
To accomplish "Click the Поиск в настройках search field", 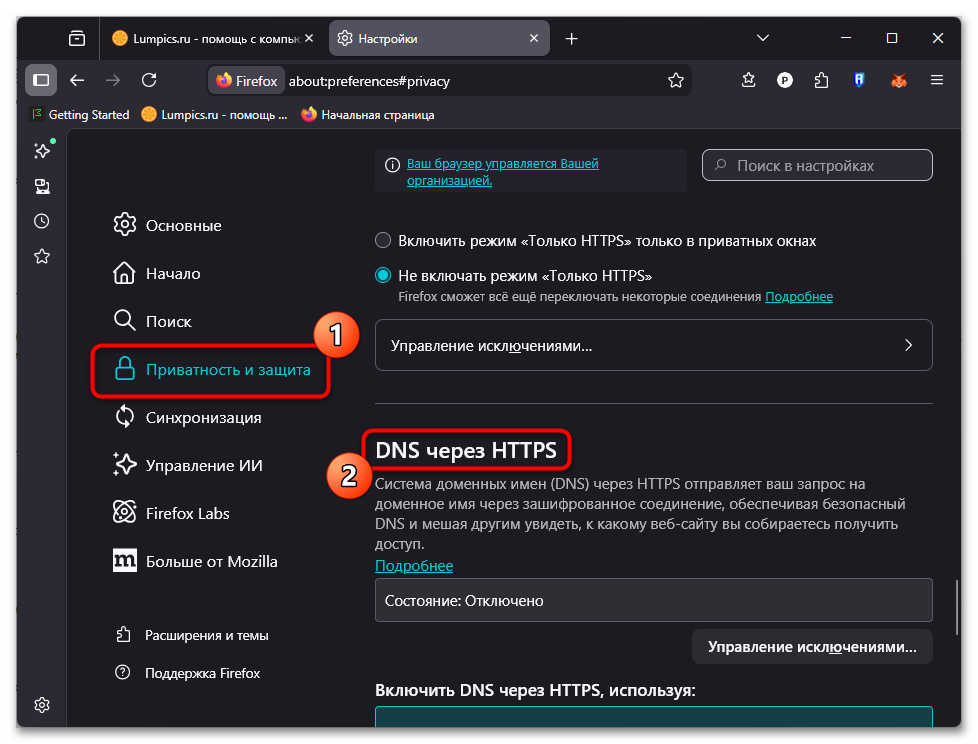I will click(x=817, y=165).
